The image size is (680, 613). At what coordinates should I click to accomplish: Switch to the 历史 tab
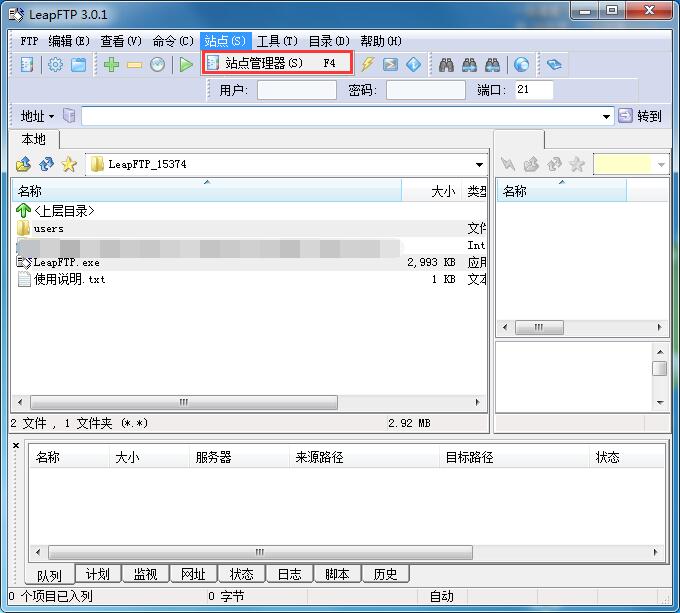(385, 574)
